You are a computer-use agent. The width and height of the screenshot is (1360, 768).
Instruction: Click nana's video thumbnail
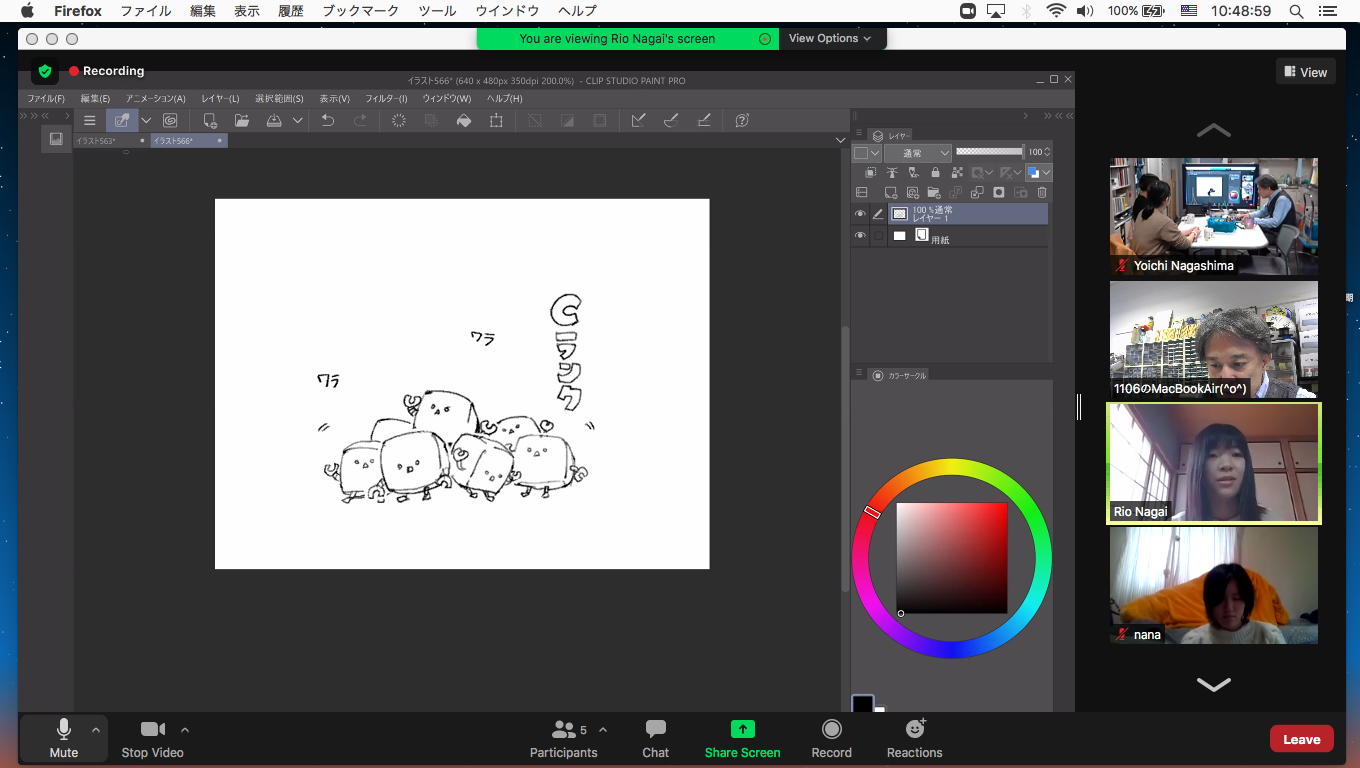(1213, 585)
